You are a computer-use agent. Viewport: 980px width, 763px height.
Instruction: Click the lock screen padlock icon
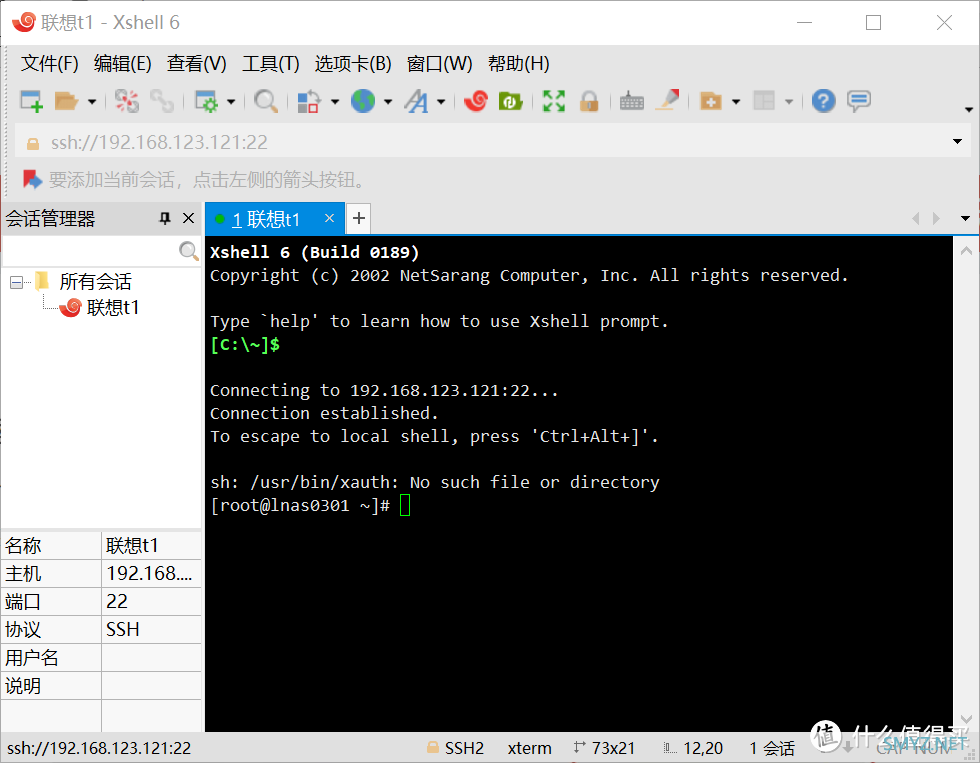click(589, 101)
